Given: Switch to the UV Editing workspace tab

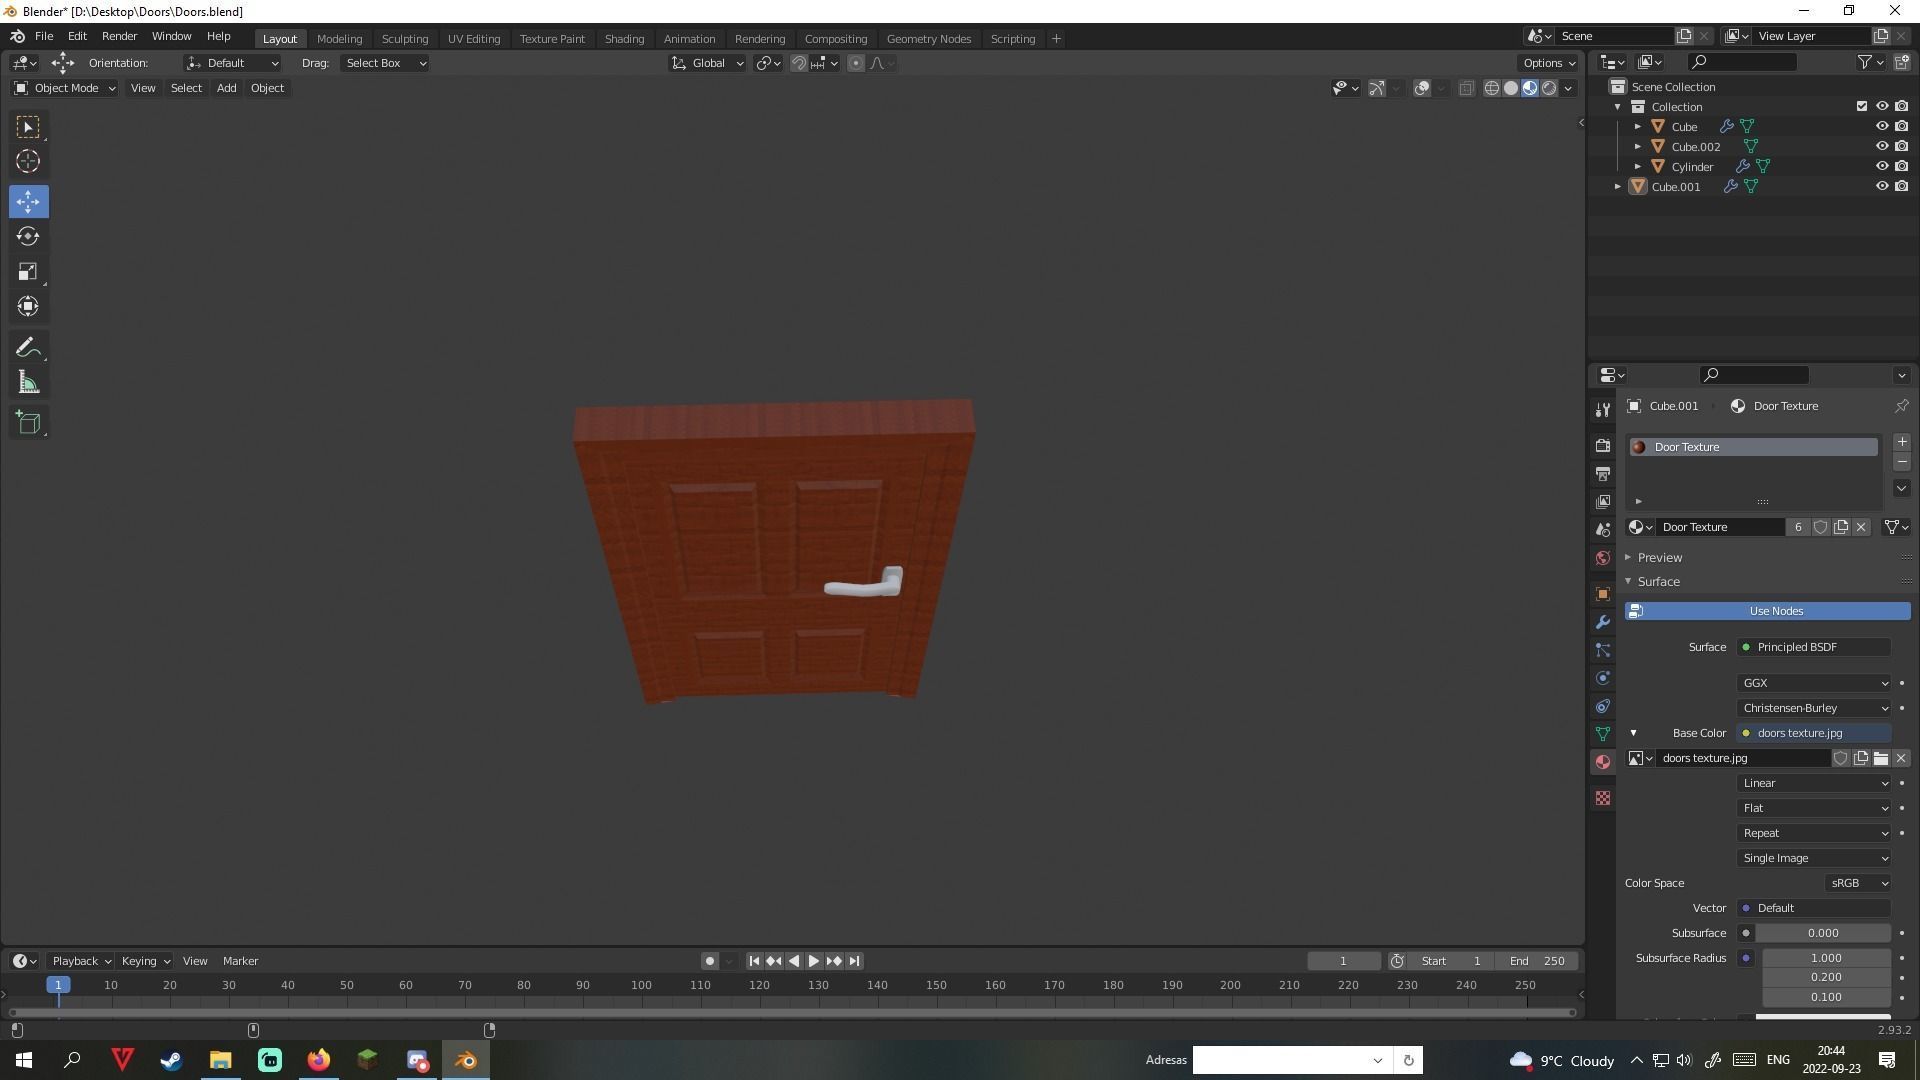Looking at the screenshot, I should (x=473, y=39).
